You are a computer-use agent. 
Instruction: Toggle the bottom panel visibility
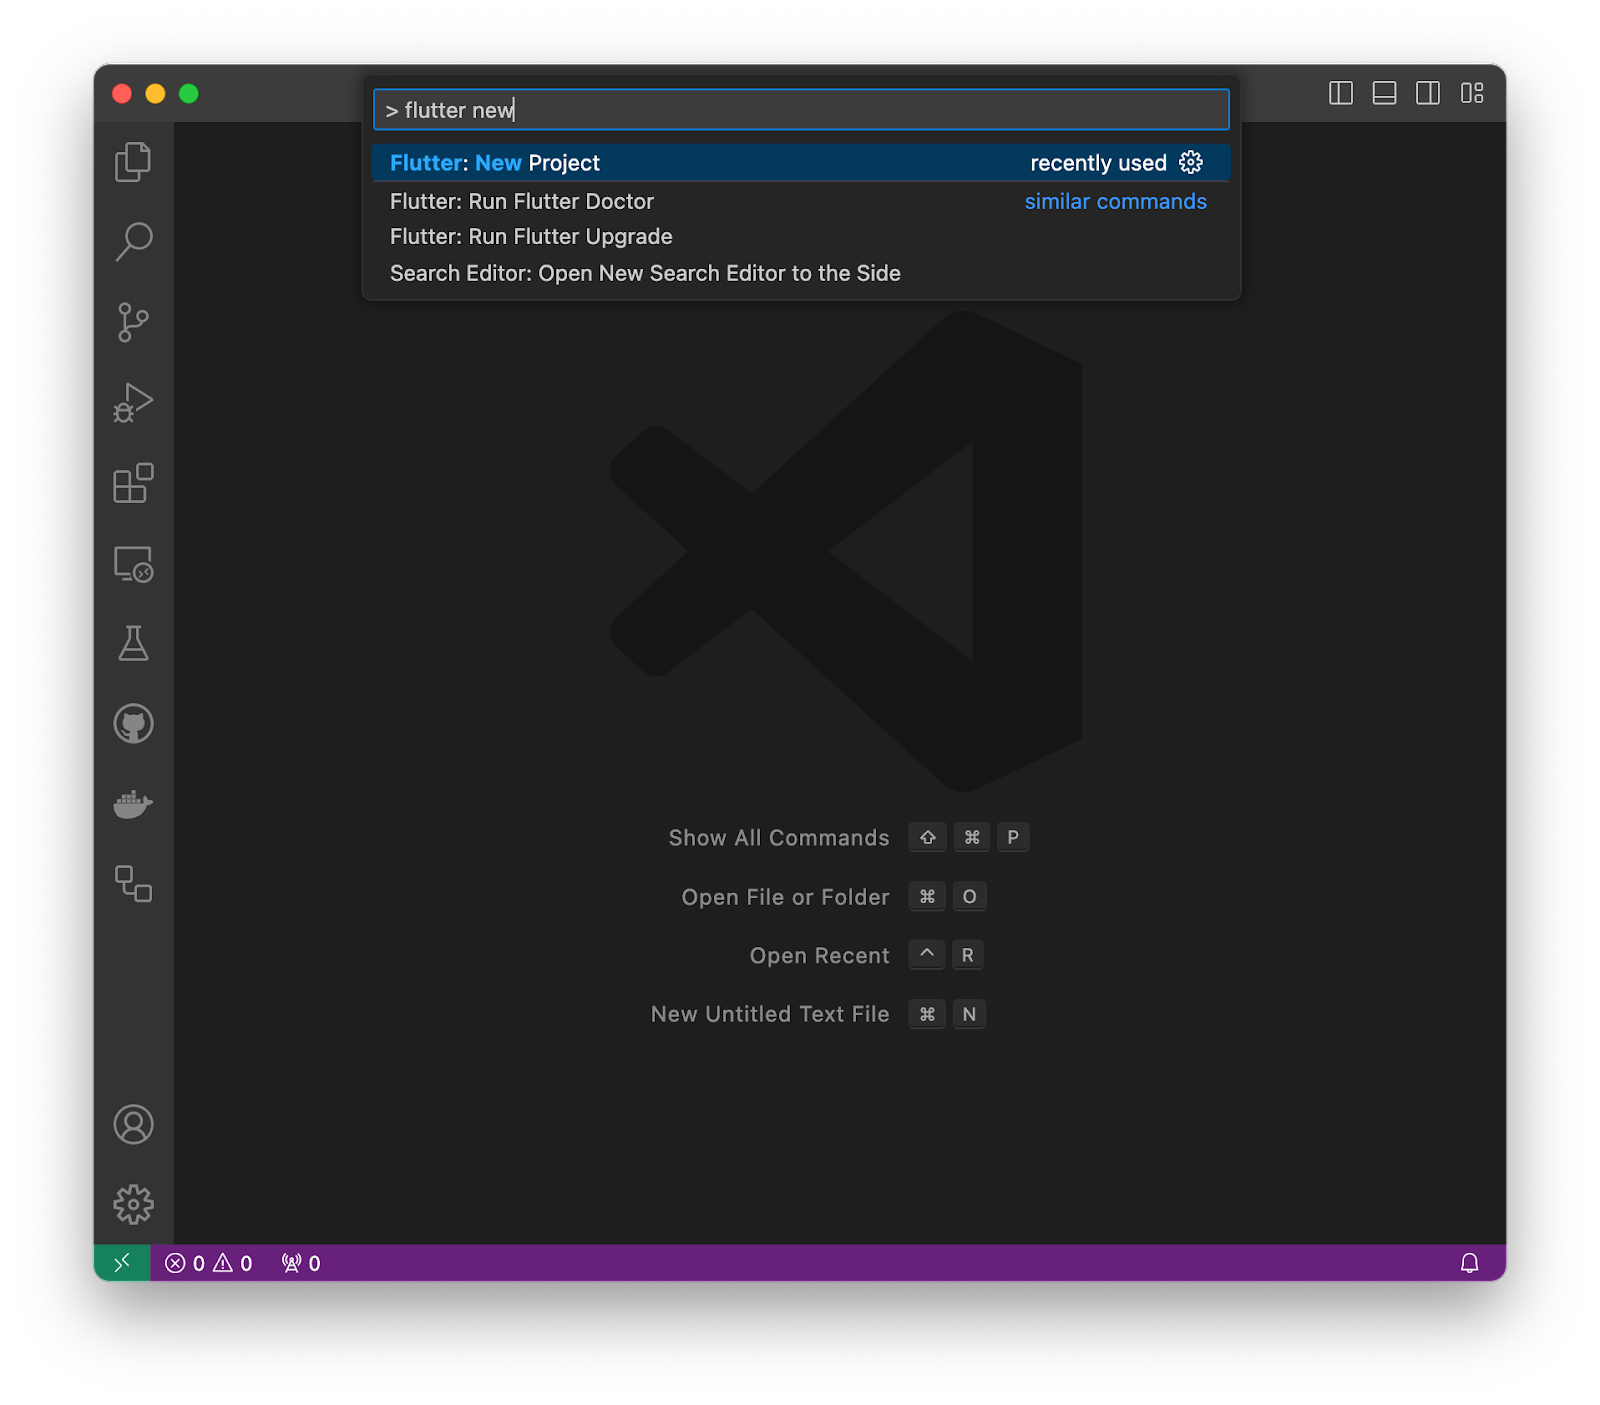(x=1385, y=94)
